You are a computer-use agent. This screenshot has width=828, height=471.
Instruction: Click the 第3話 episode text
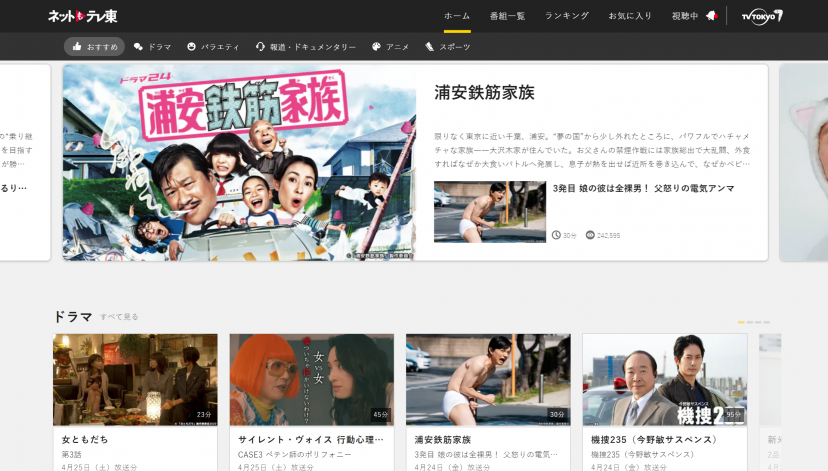click(71, 454)
